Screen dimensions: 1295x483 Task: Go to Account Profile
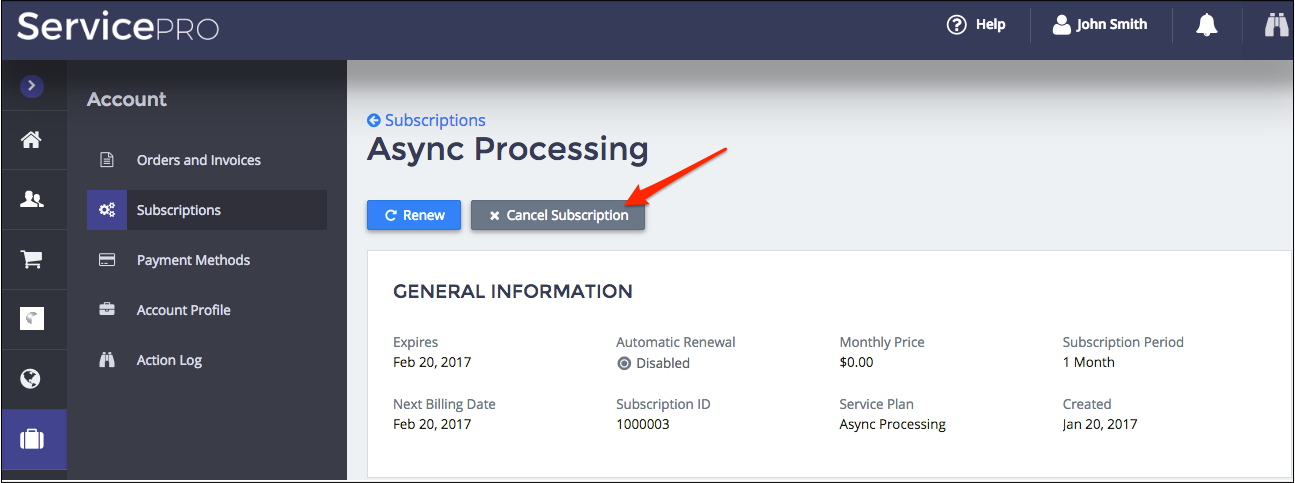[x=183, y=310]
